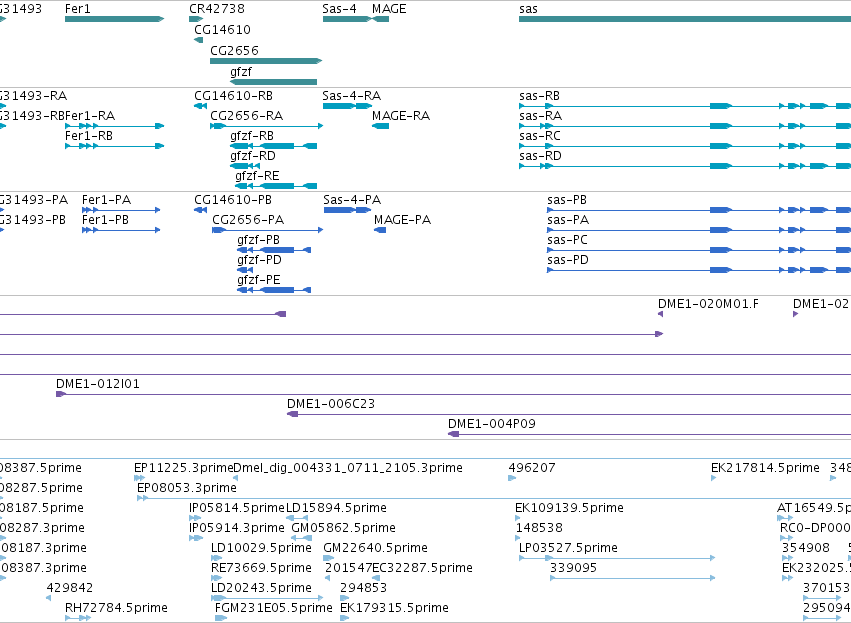Select the IP05914.3prime label
851x623 pixels.
237,528
